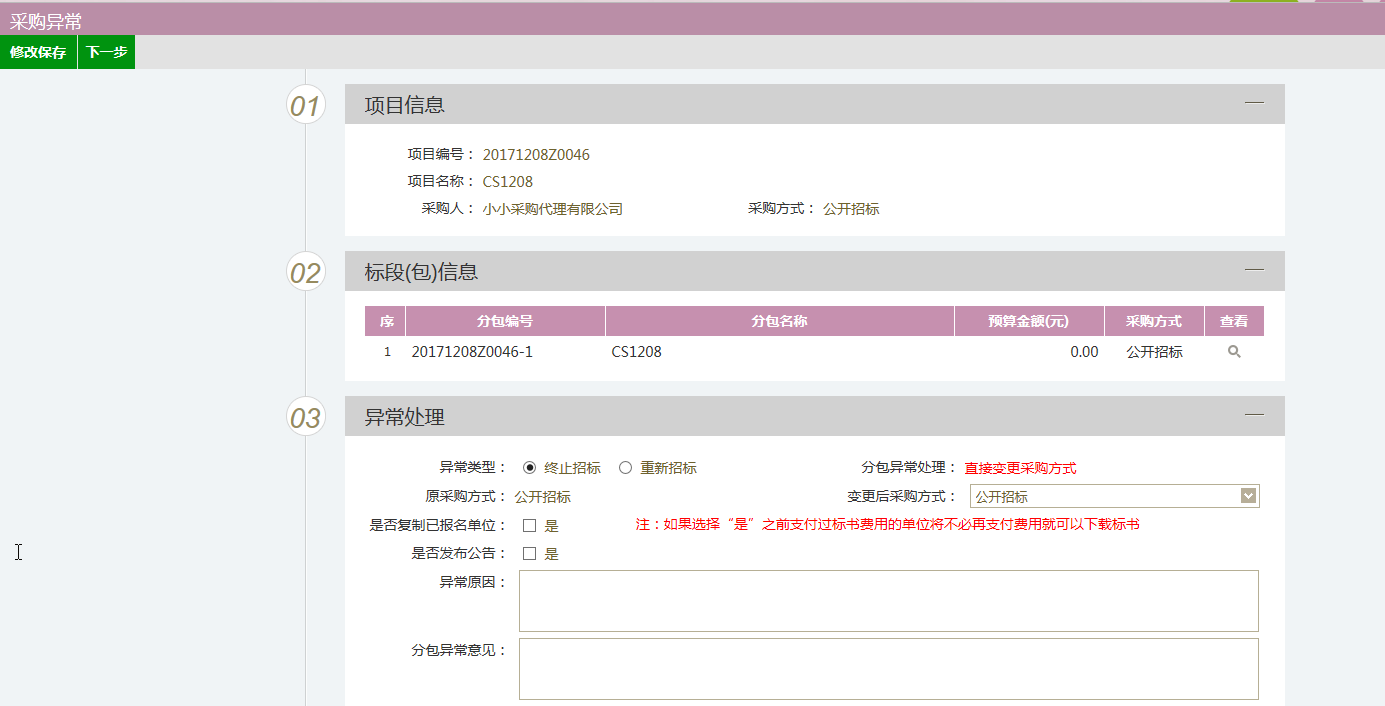Select the 终止招标 radio button

530,468
